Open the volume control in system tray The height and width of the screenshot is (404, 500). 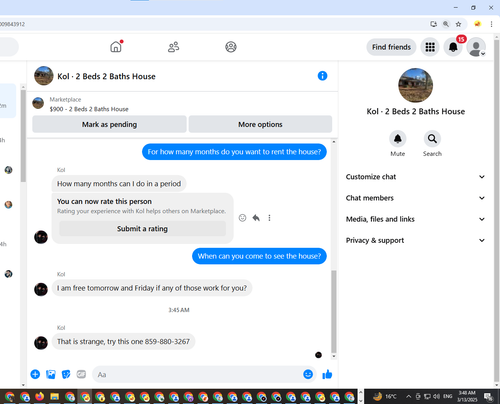click(436, 396)
